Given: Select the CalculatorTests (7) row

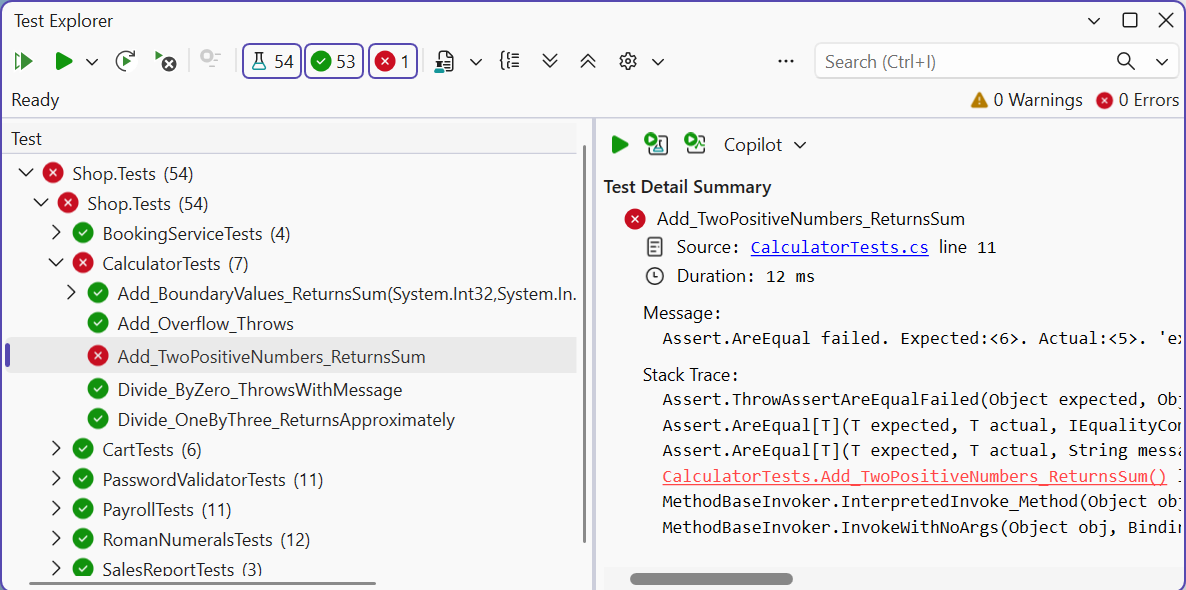Looking at the screenshot, I should (291, 263).
